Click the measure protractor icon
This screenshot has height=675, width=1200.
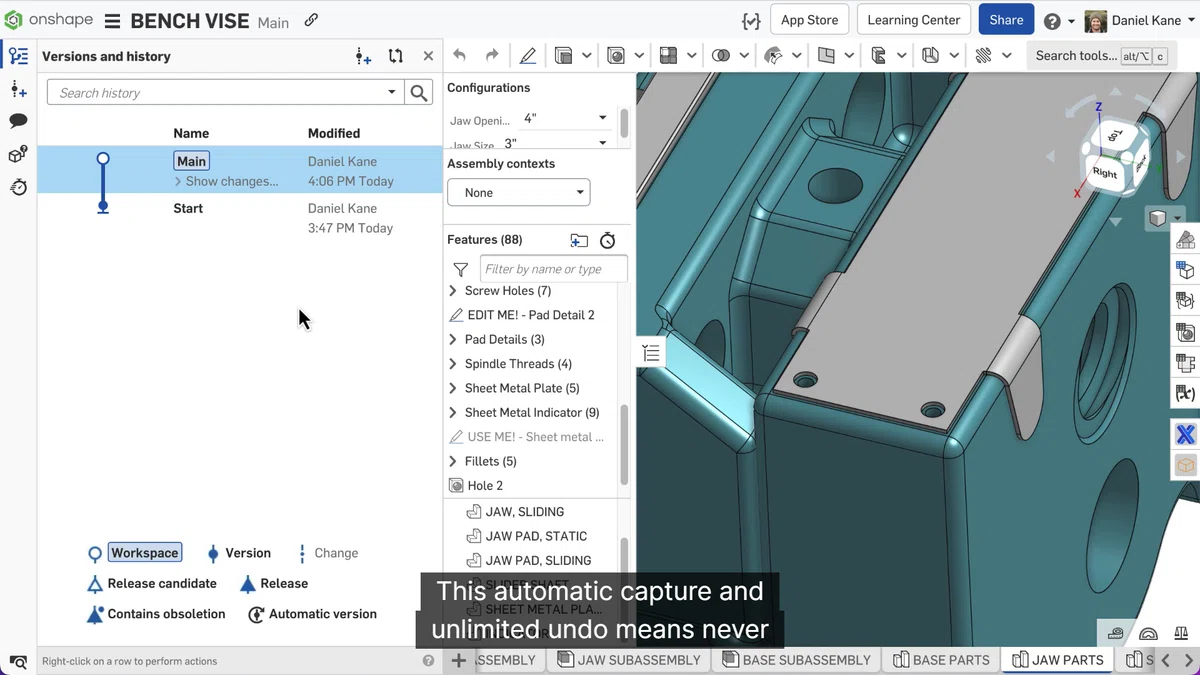coord(1148,632)
